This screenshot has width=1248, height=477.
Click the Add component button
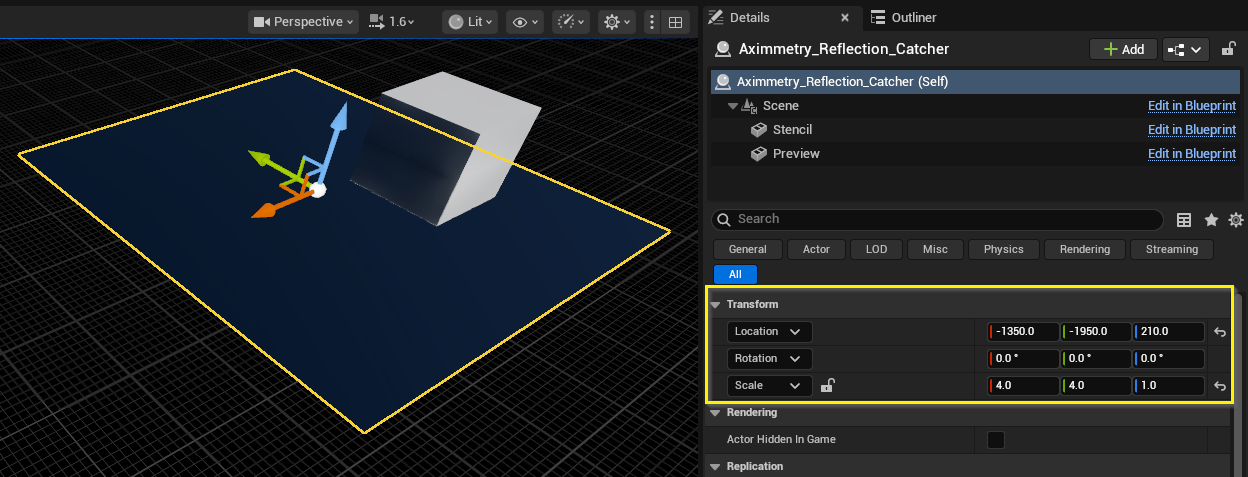coord(1123,49)
